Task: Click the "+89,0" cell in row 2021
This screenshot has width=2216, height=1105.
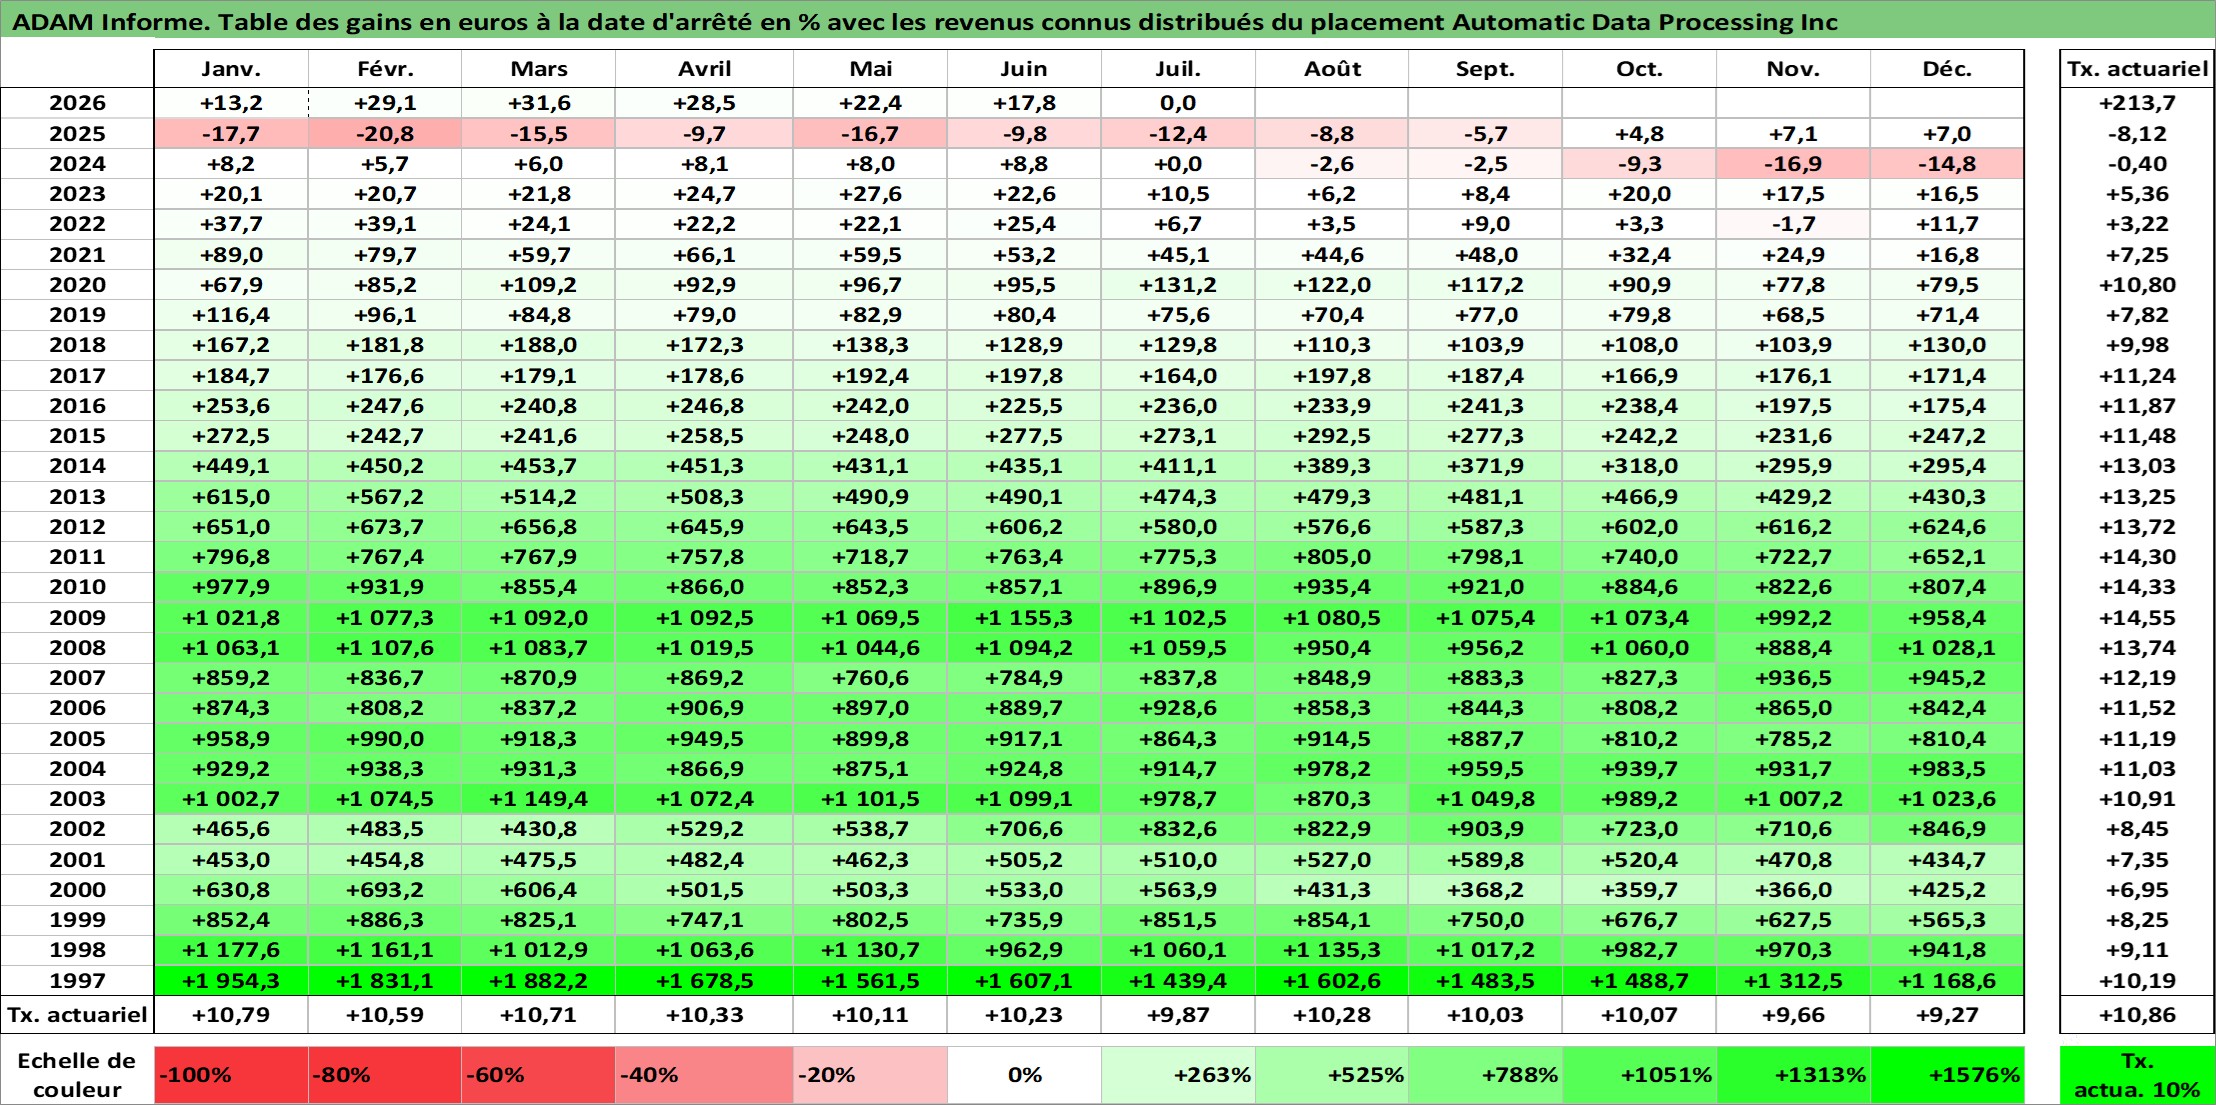Action: coord(231,255)
